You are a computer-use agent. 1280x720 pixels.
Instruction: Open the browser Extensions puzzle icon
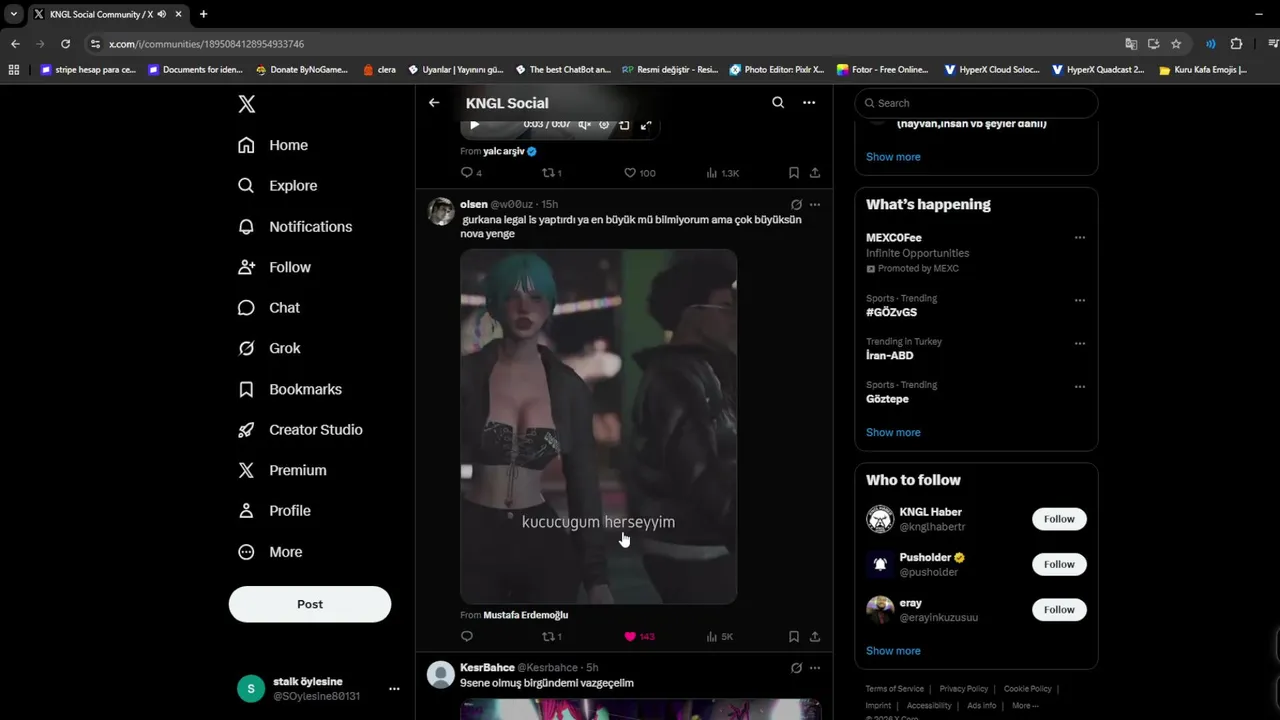pos(1236,44)
